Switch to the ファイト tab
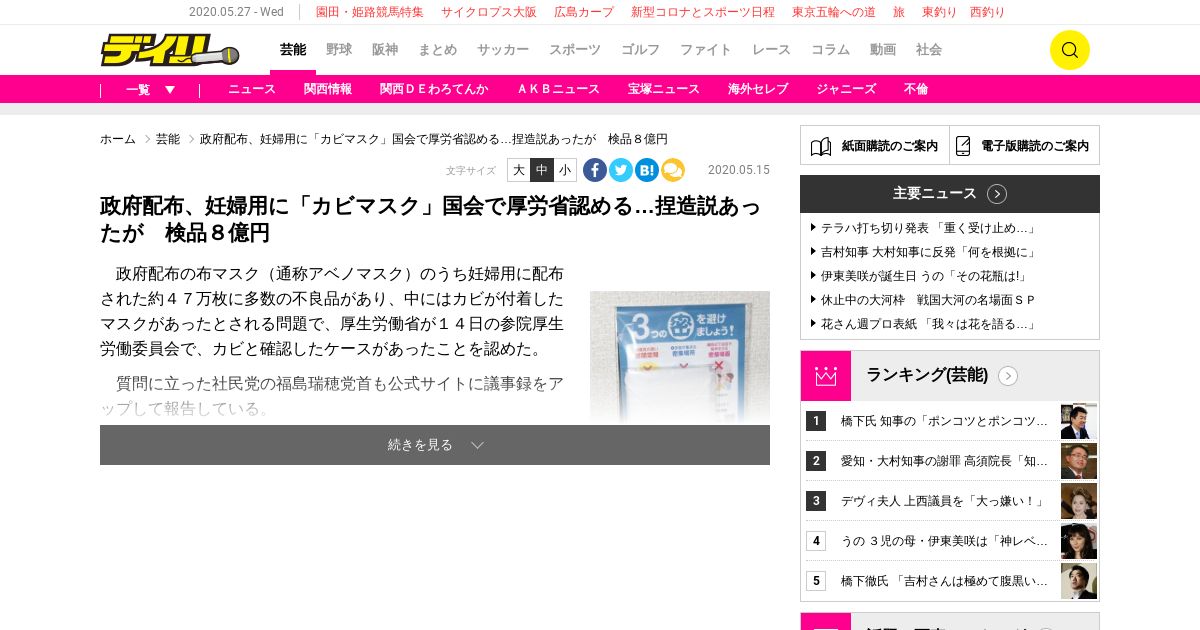This screenshot has height=630, width=1200. click(x=706, y=50)
